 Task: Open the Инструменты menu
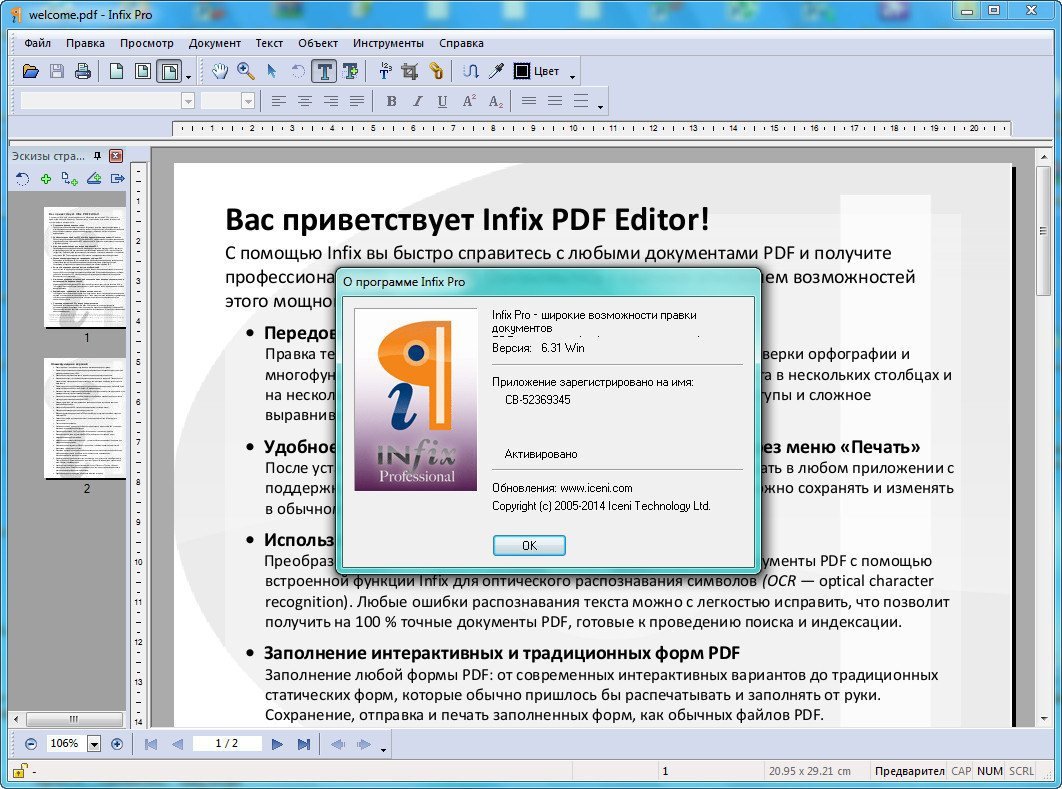(x=388, y=43)
